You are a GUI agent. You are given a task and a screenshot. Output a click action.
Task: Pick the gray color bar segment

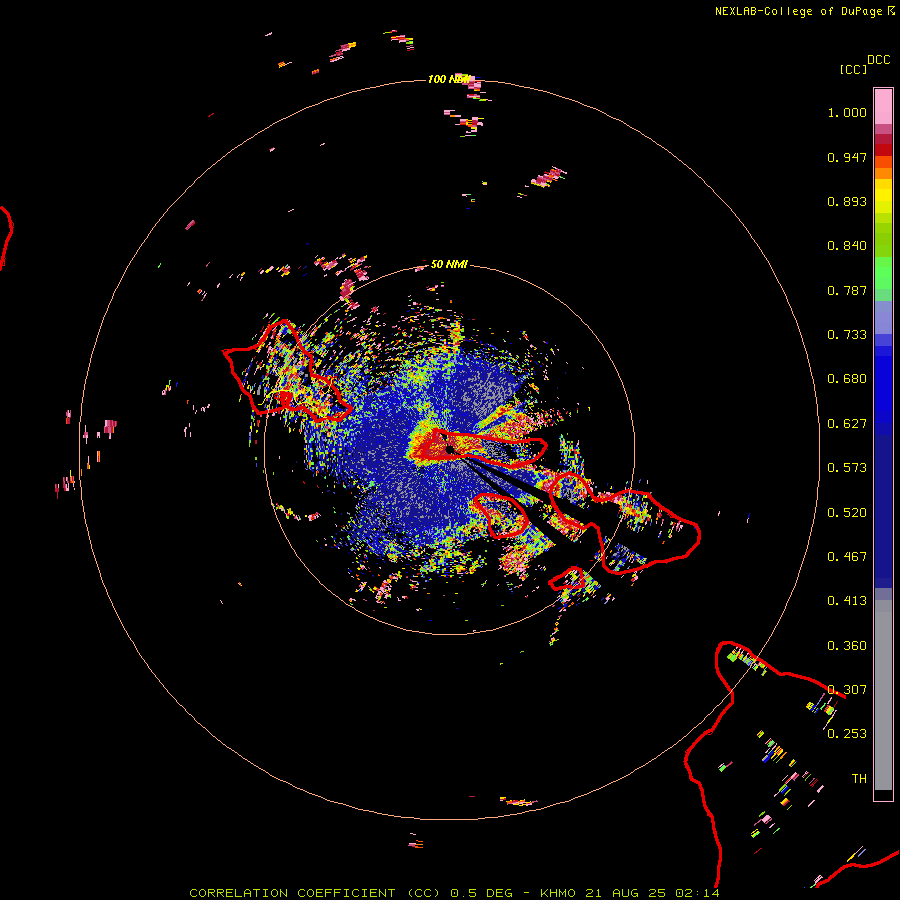pyautogui.click(x=883, y=695)
